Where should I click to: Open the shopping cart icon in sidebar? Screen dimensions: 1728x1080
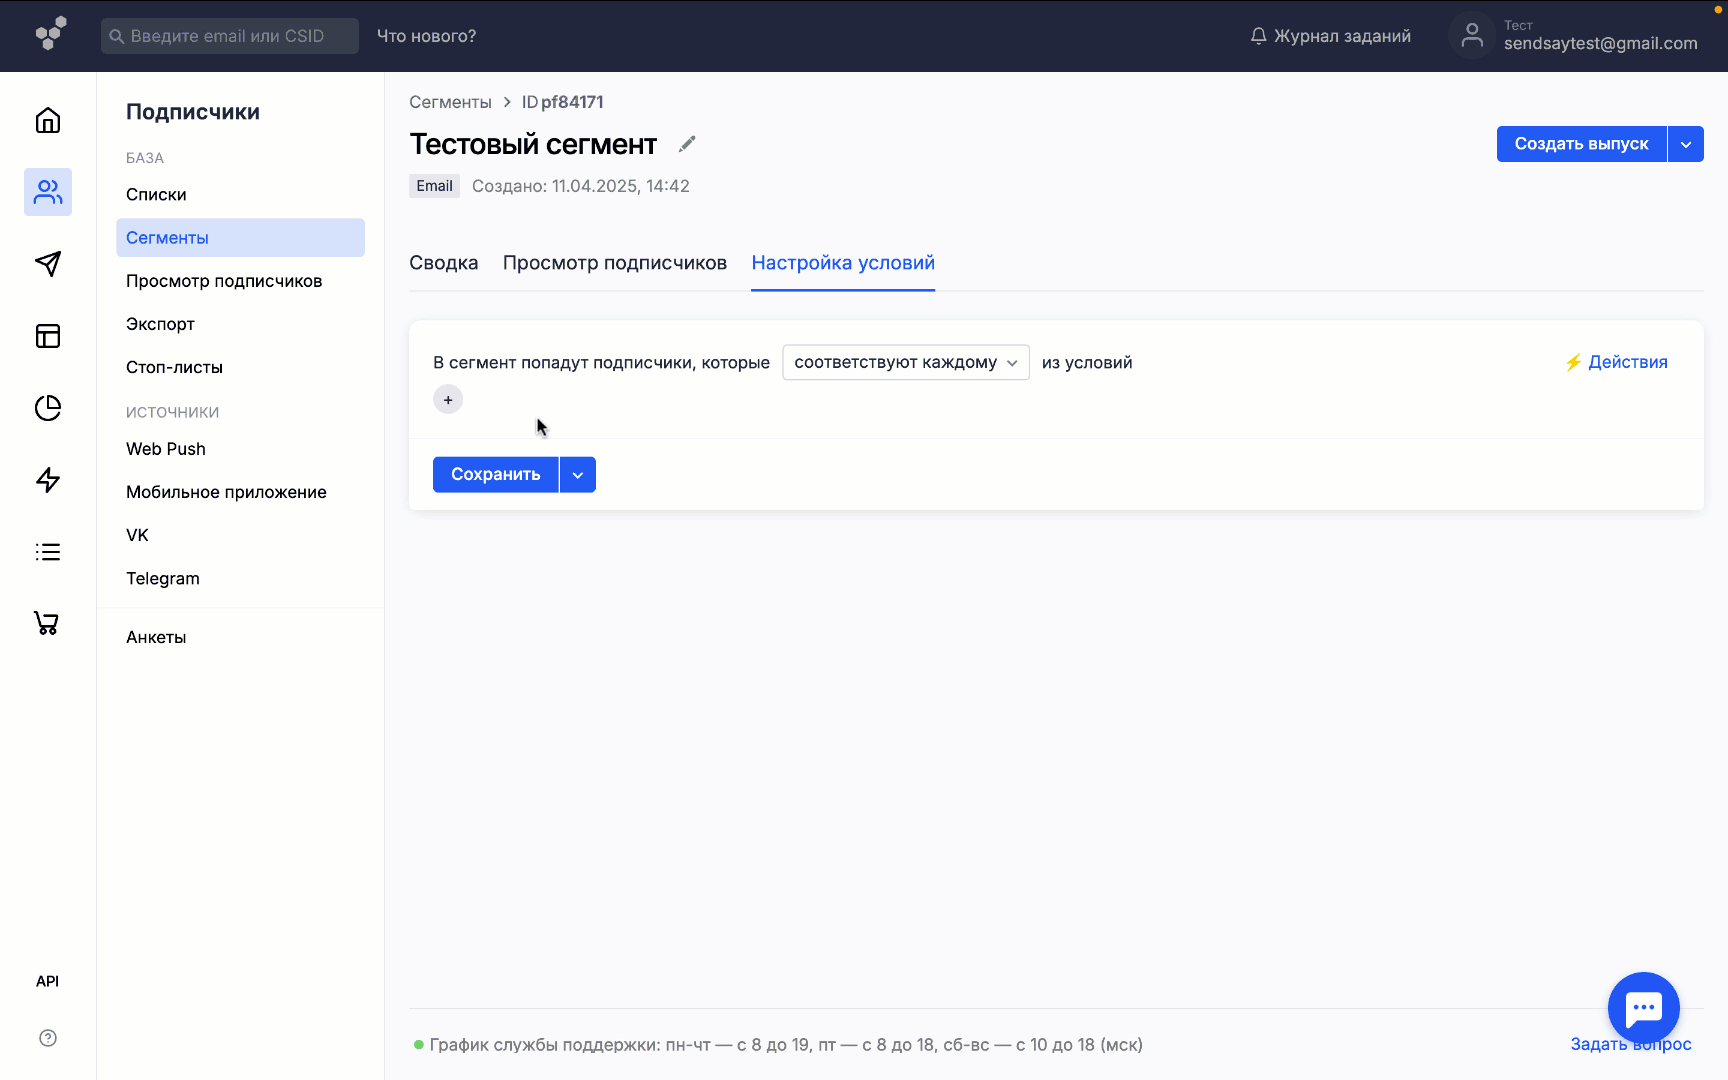pyautogui.click(x=48, y=623)
